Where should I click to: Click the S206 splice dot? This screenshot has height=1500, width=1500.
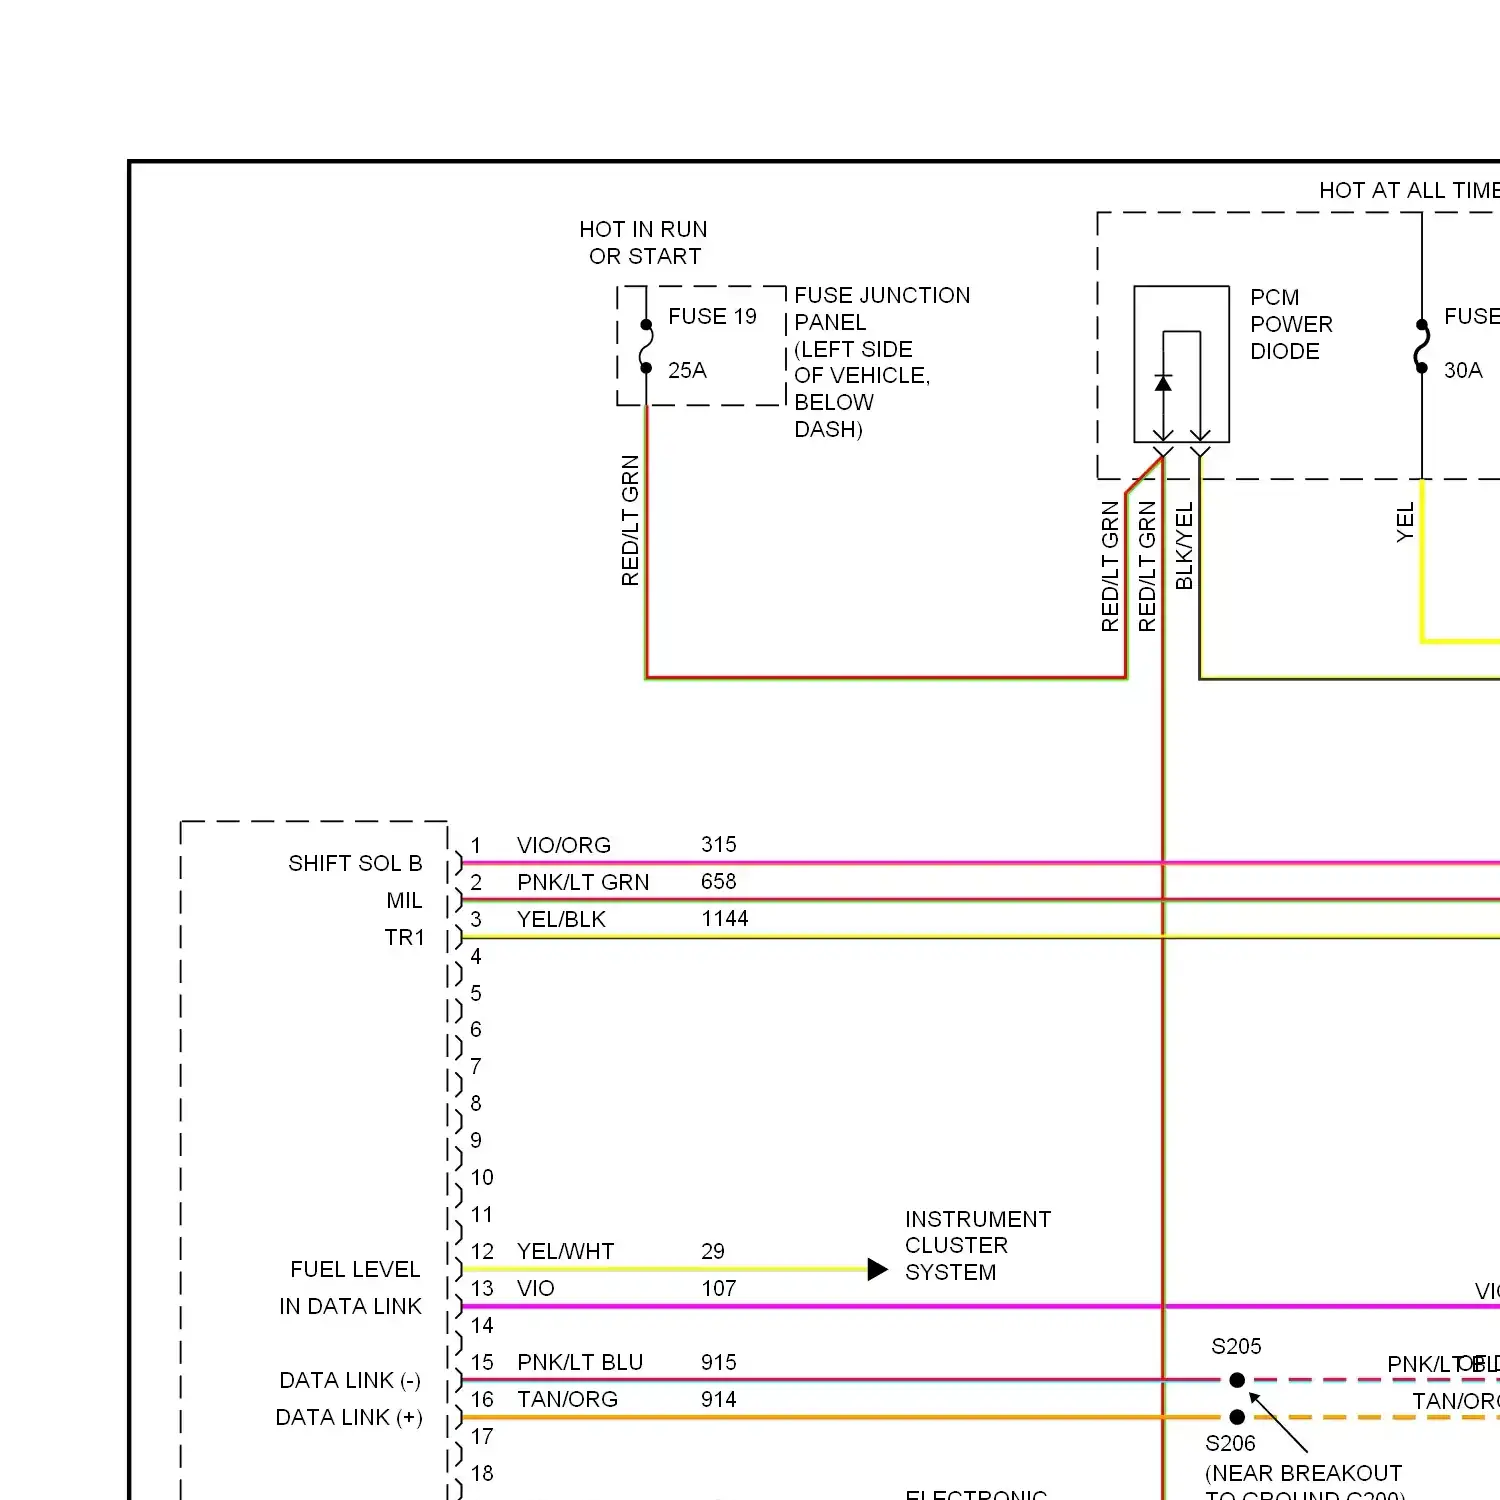(1237, 1417)
